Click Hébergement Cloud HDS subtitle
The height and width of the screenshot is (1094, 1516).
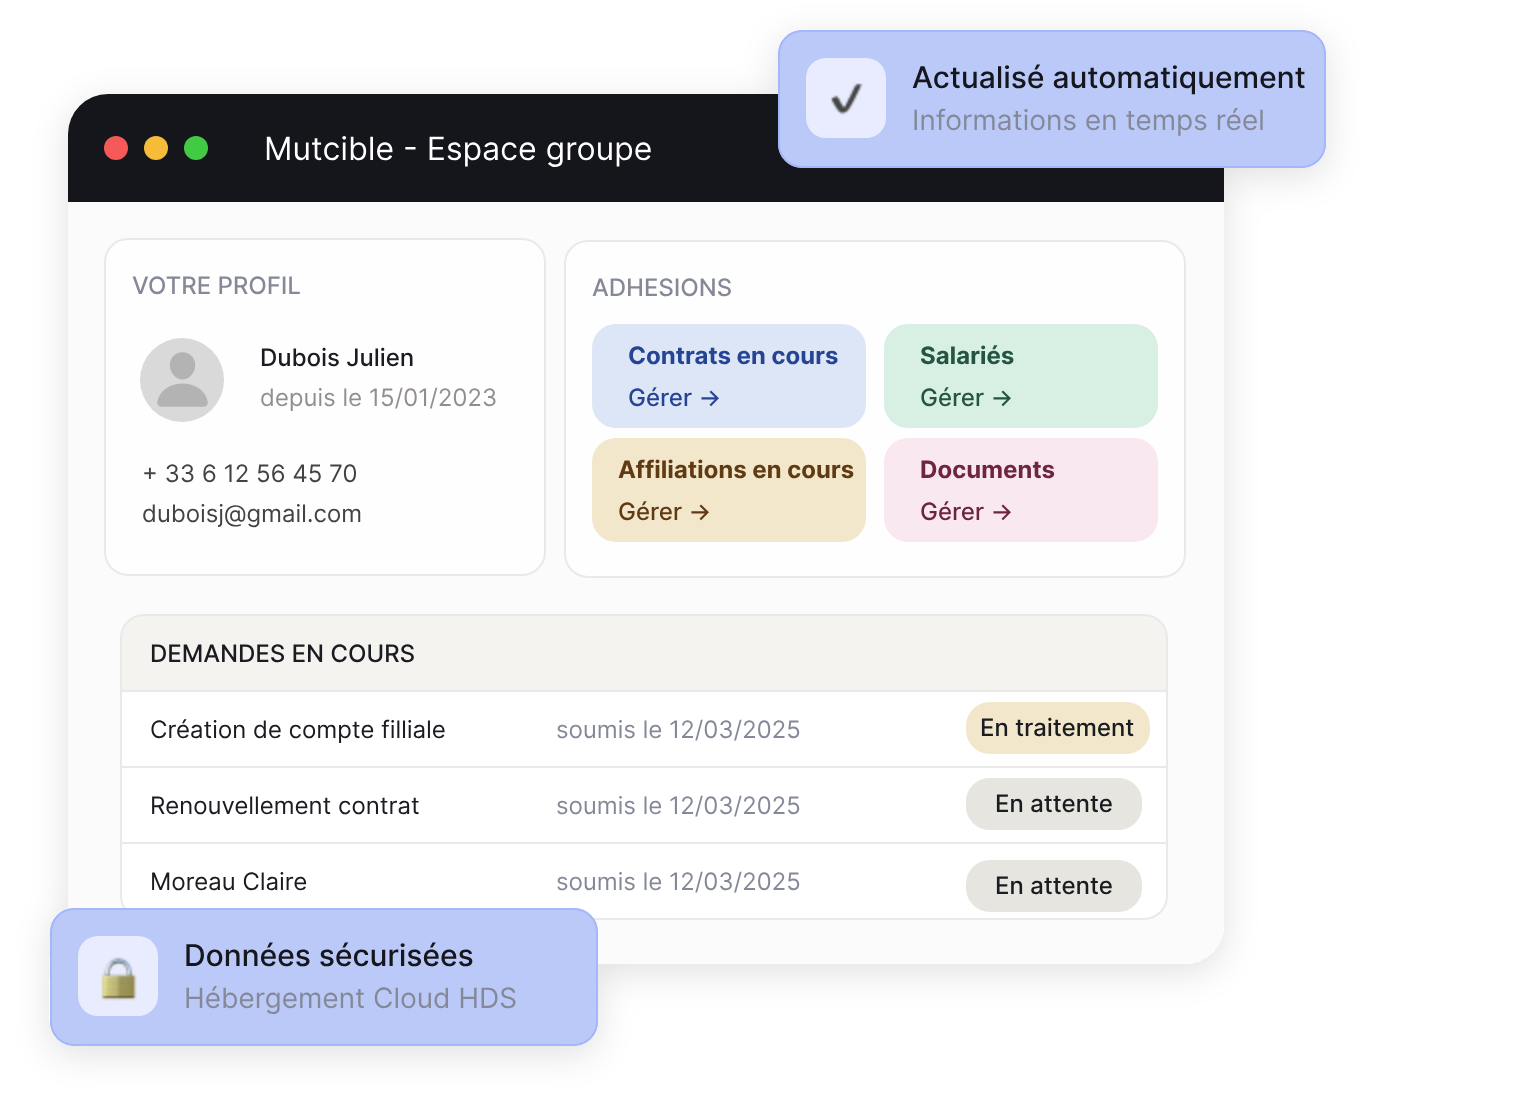(350, 999)
